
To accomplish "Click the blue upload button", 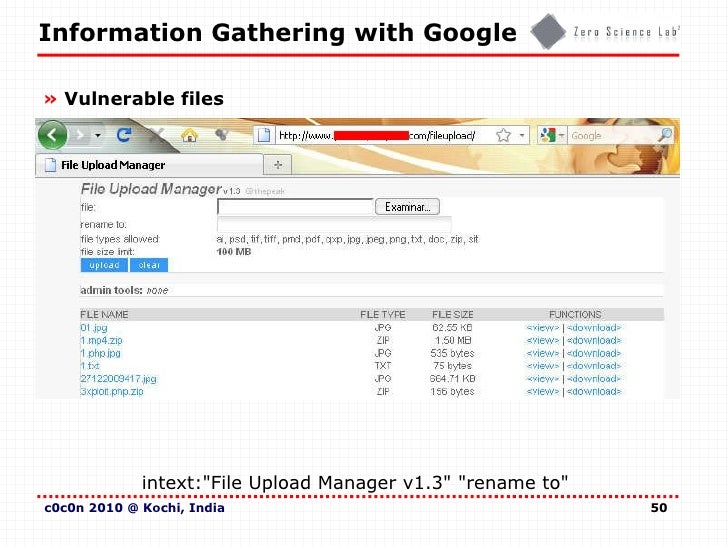I will [104, 265].
